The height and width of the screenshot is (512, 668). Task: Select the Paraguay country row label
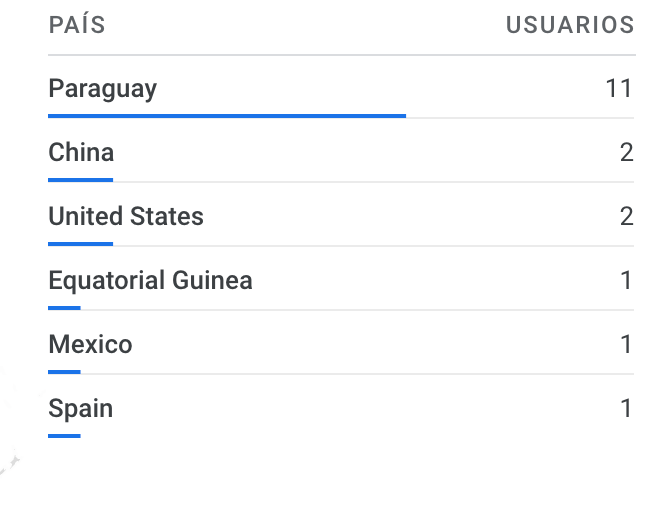click(102, 89)
